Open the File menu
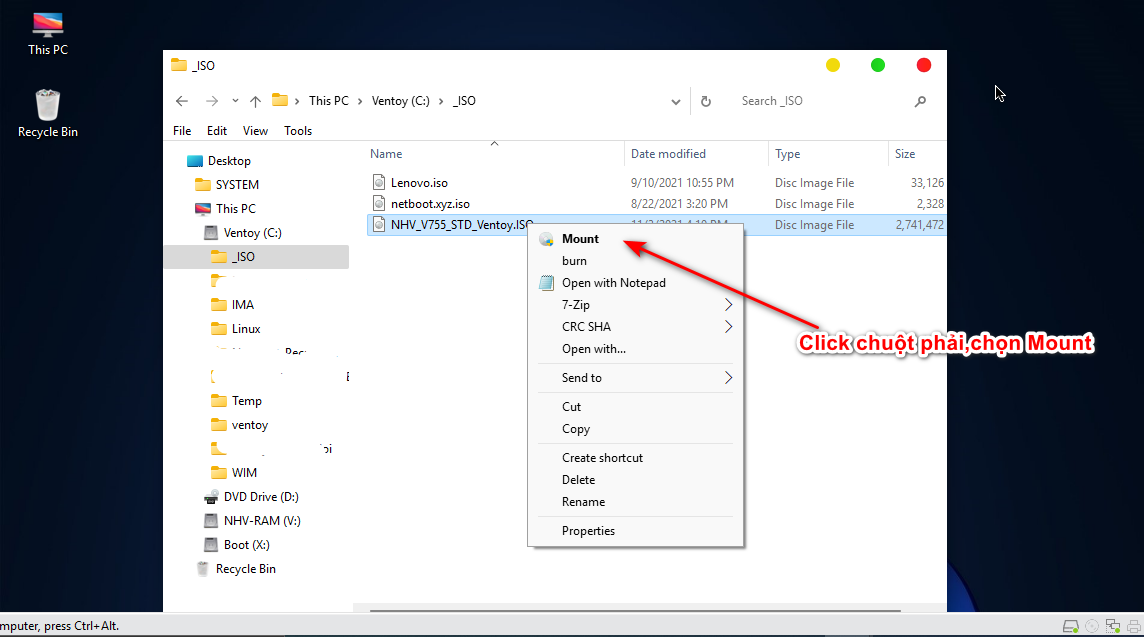The height and width of the screenshot is (637, 1144). [182, 131]
